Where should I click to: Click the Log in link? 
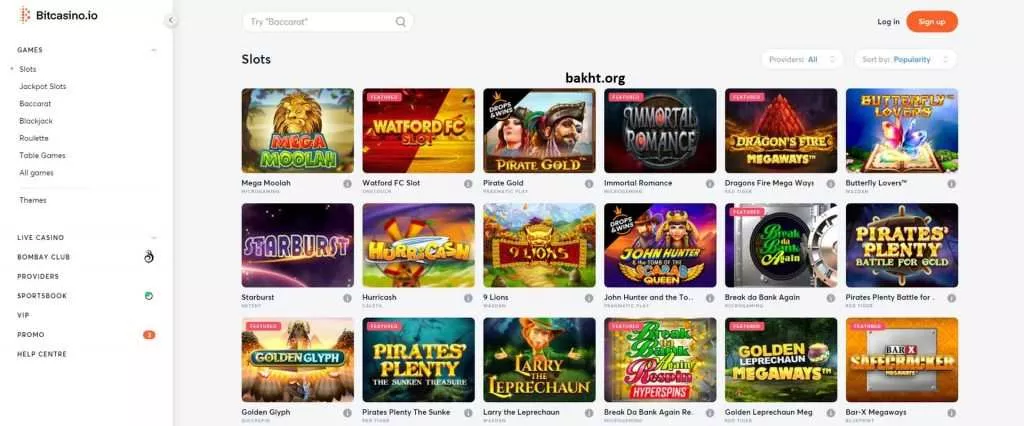888,22
